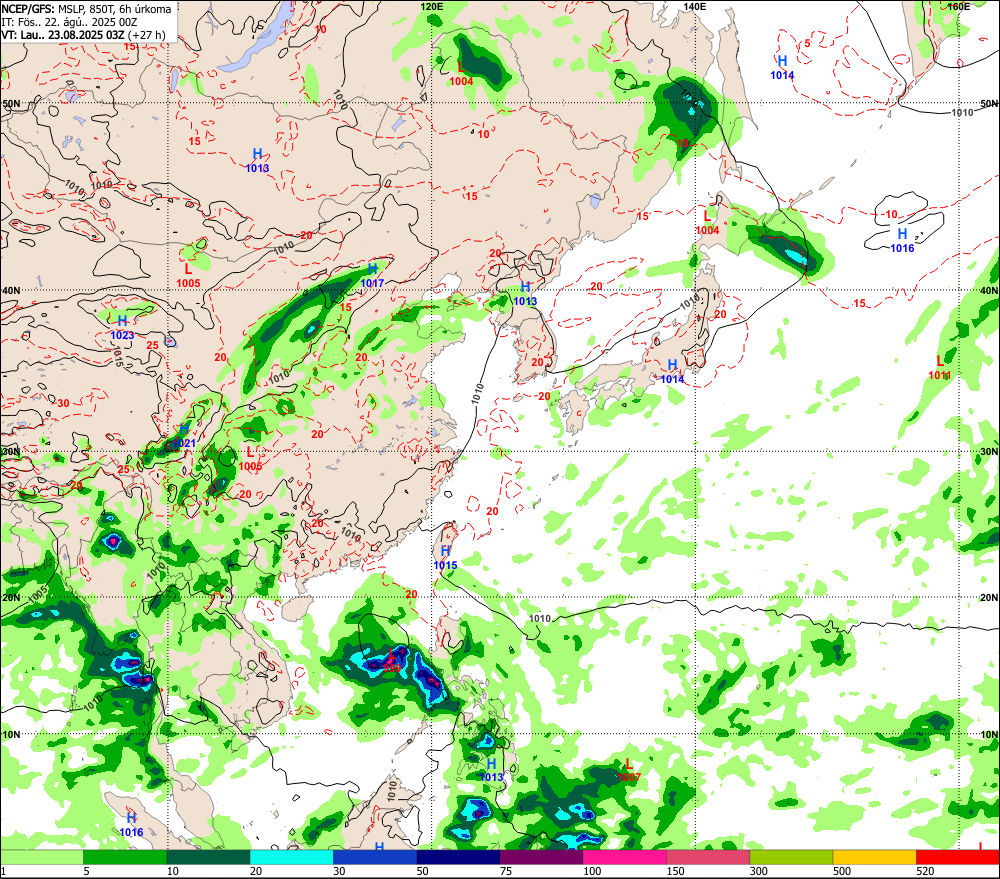Click the orange 500–520 legend swatch

click(x=875, y=857)
